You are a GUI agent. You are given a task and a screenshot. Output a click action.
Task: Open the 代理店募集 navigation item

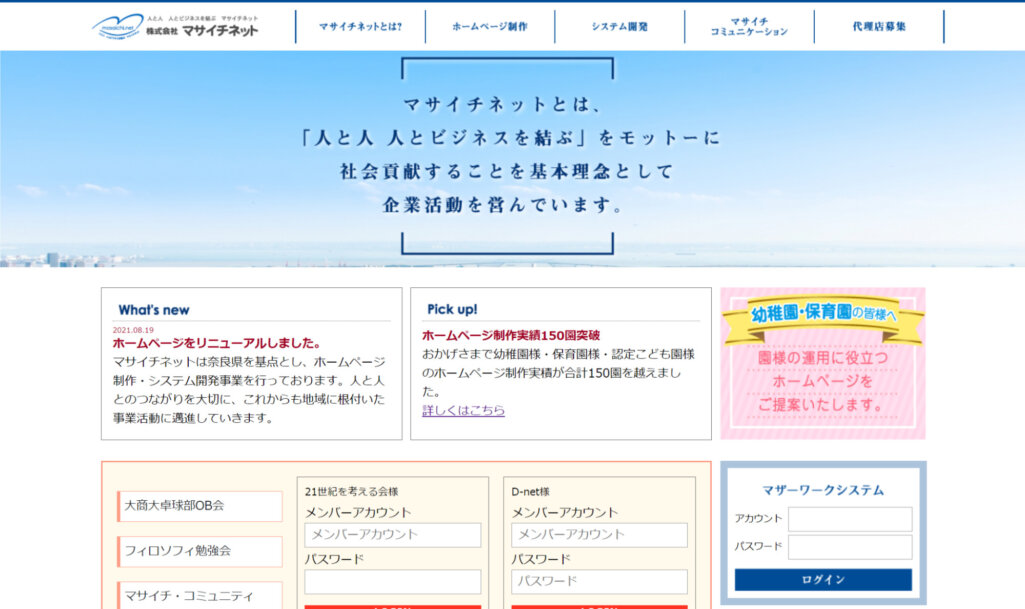click(880, 28)
